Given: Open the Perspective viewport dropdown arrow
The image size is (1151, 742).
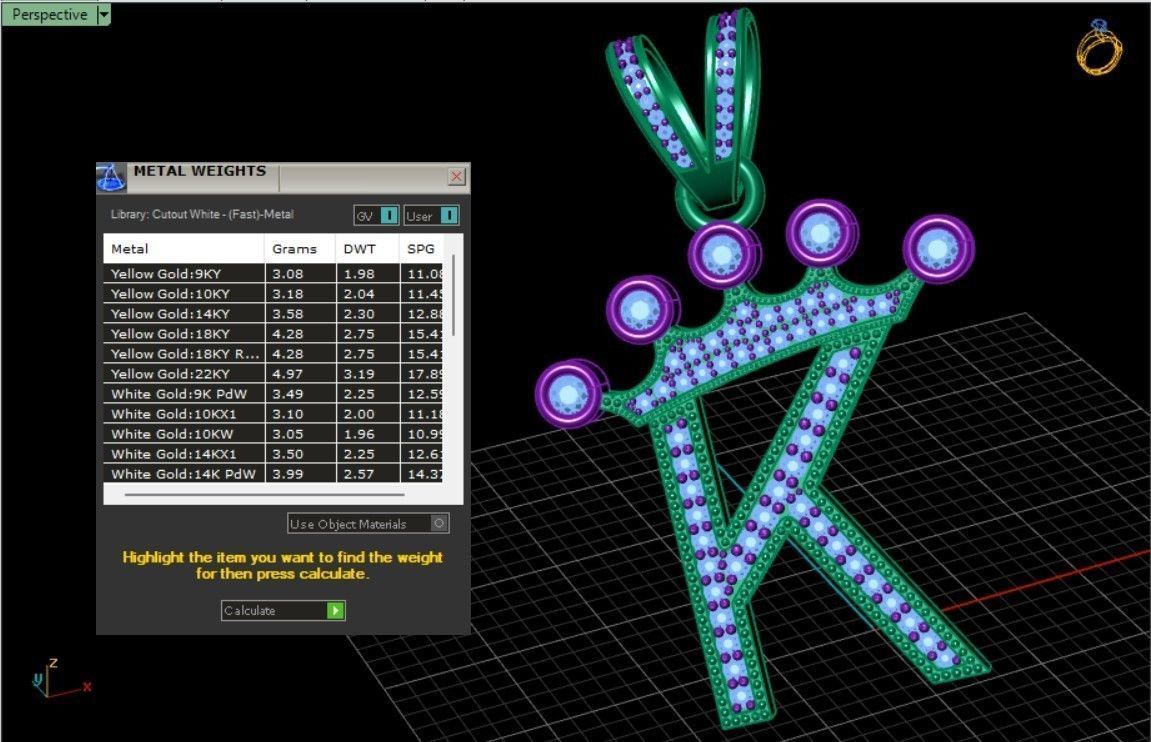Looking at the screenshot, I should [104, 14].
